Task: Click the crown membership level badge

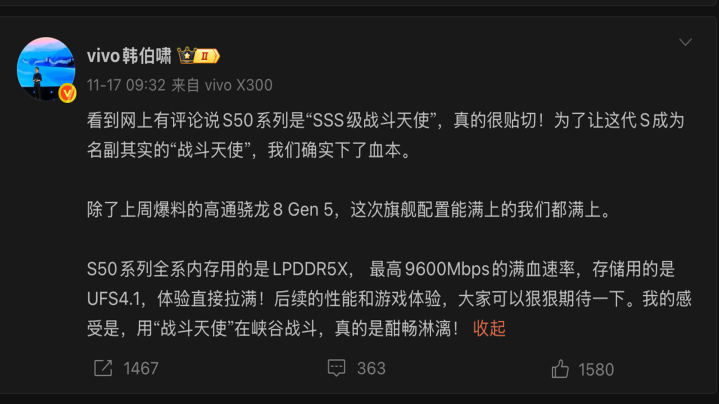Action: coord(199,56)
